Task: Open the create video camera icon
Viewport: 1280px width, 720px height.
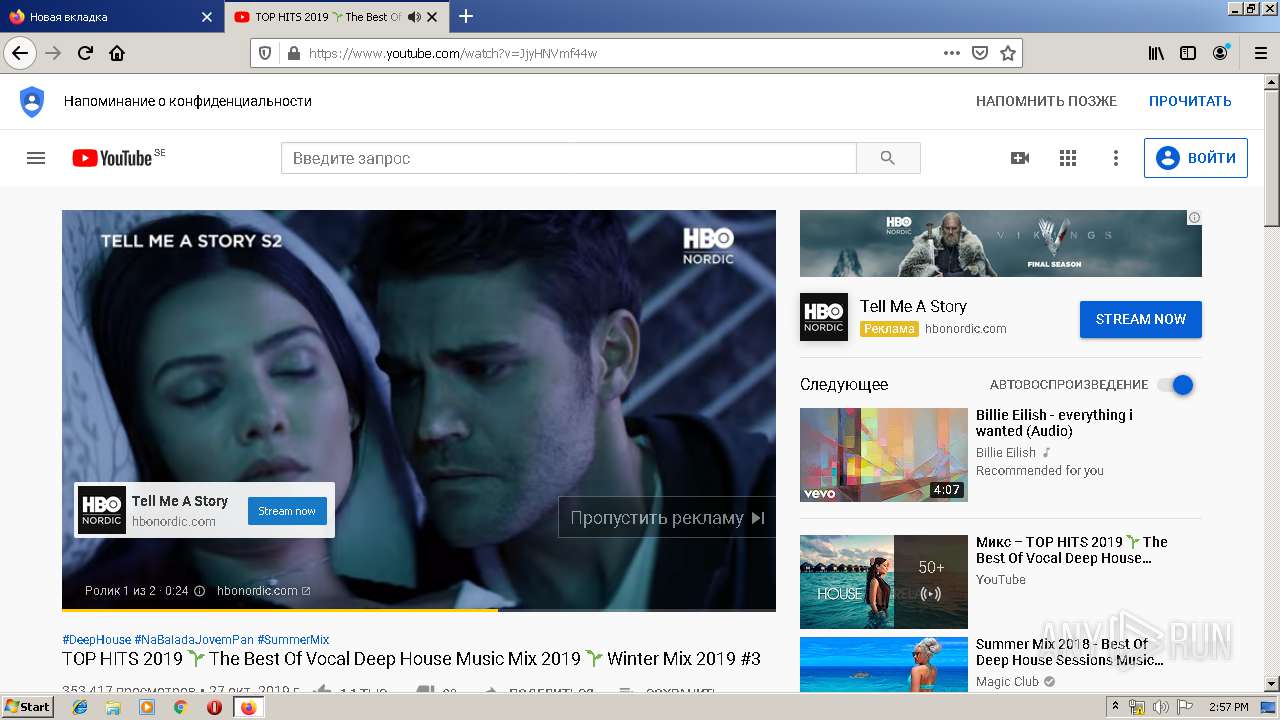Action: pyautogui.click(x=1020, y=158)
